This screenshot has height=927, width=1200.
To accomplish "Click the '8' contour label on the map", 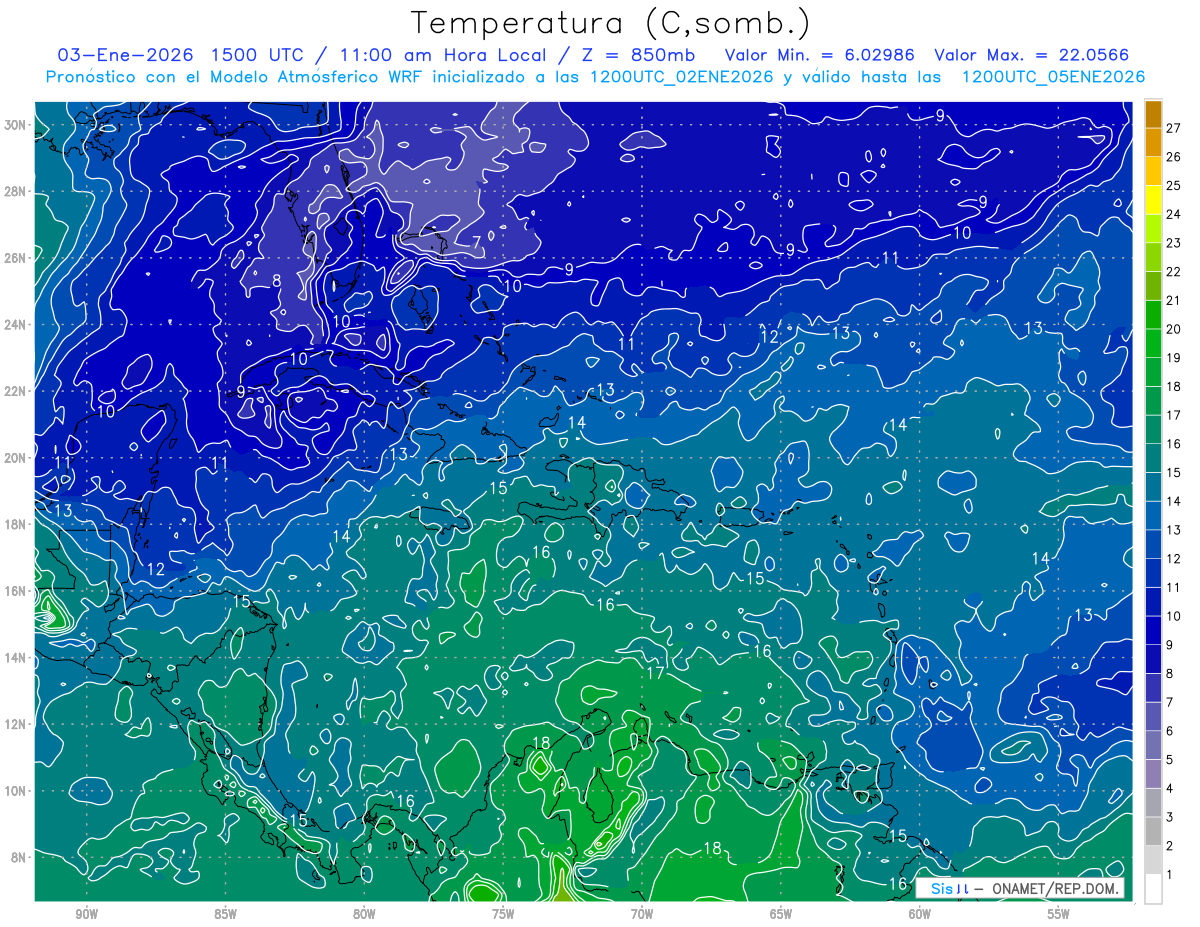I will pos(276,281).
